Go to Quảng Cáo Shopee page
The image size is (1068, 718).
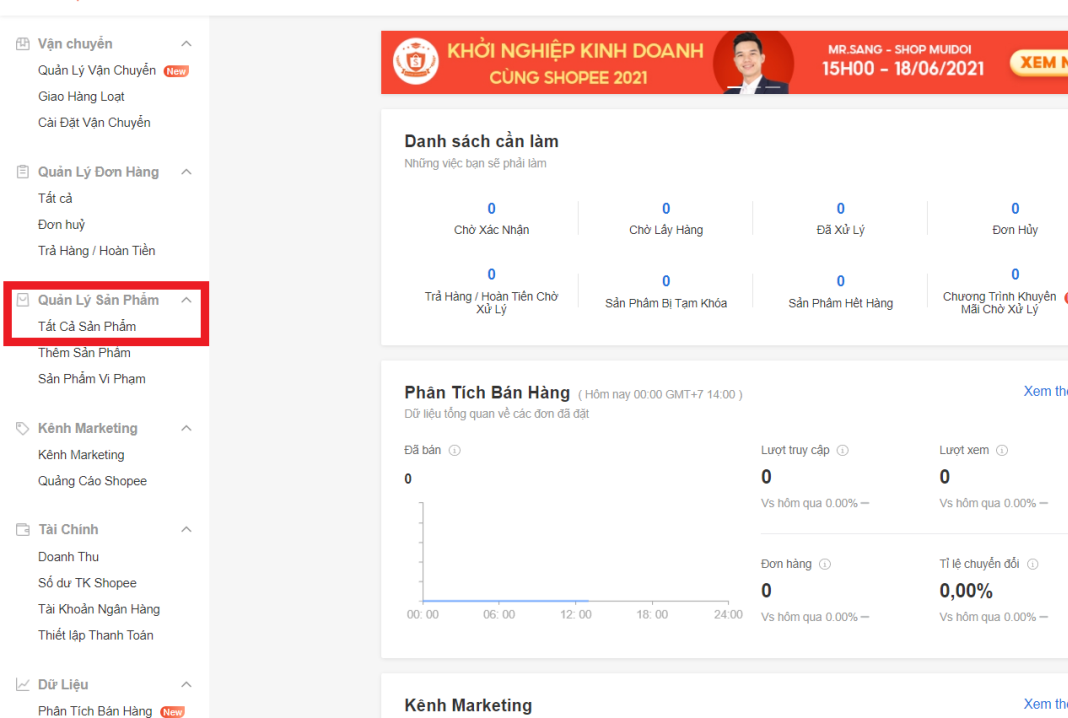coord(92,481)
